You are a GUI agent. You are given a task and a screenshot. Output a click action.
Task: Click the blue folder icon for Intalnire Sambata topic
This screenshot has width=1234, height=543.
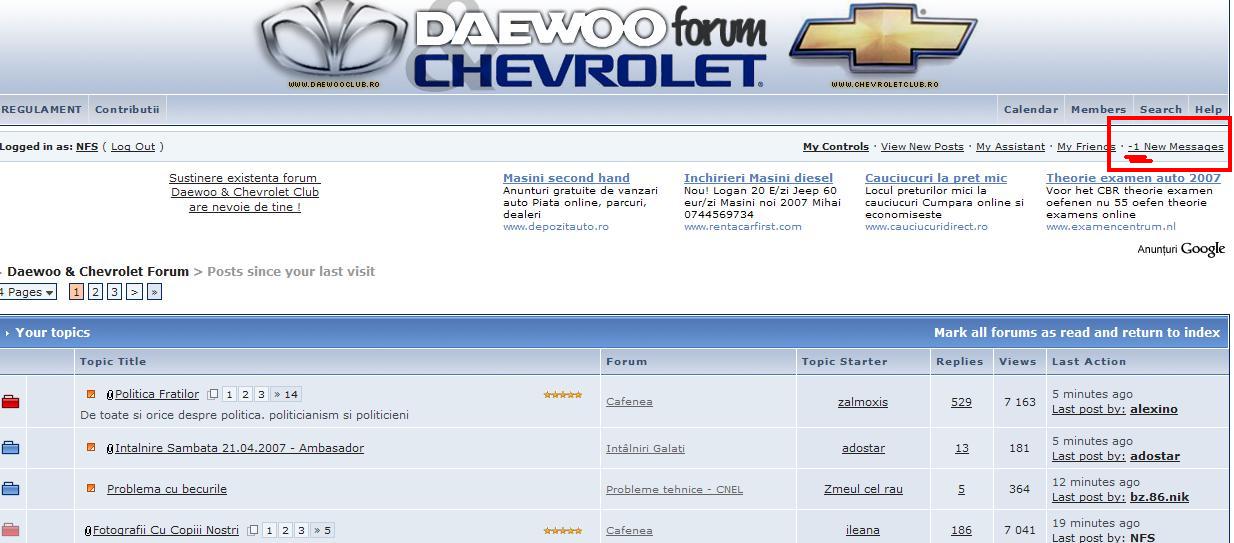click(x=10, y=448)
